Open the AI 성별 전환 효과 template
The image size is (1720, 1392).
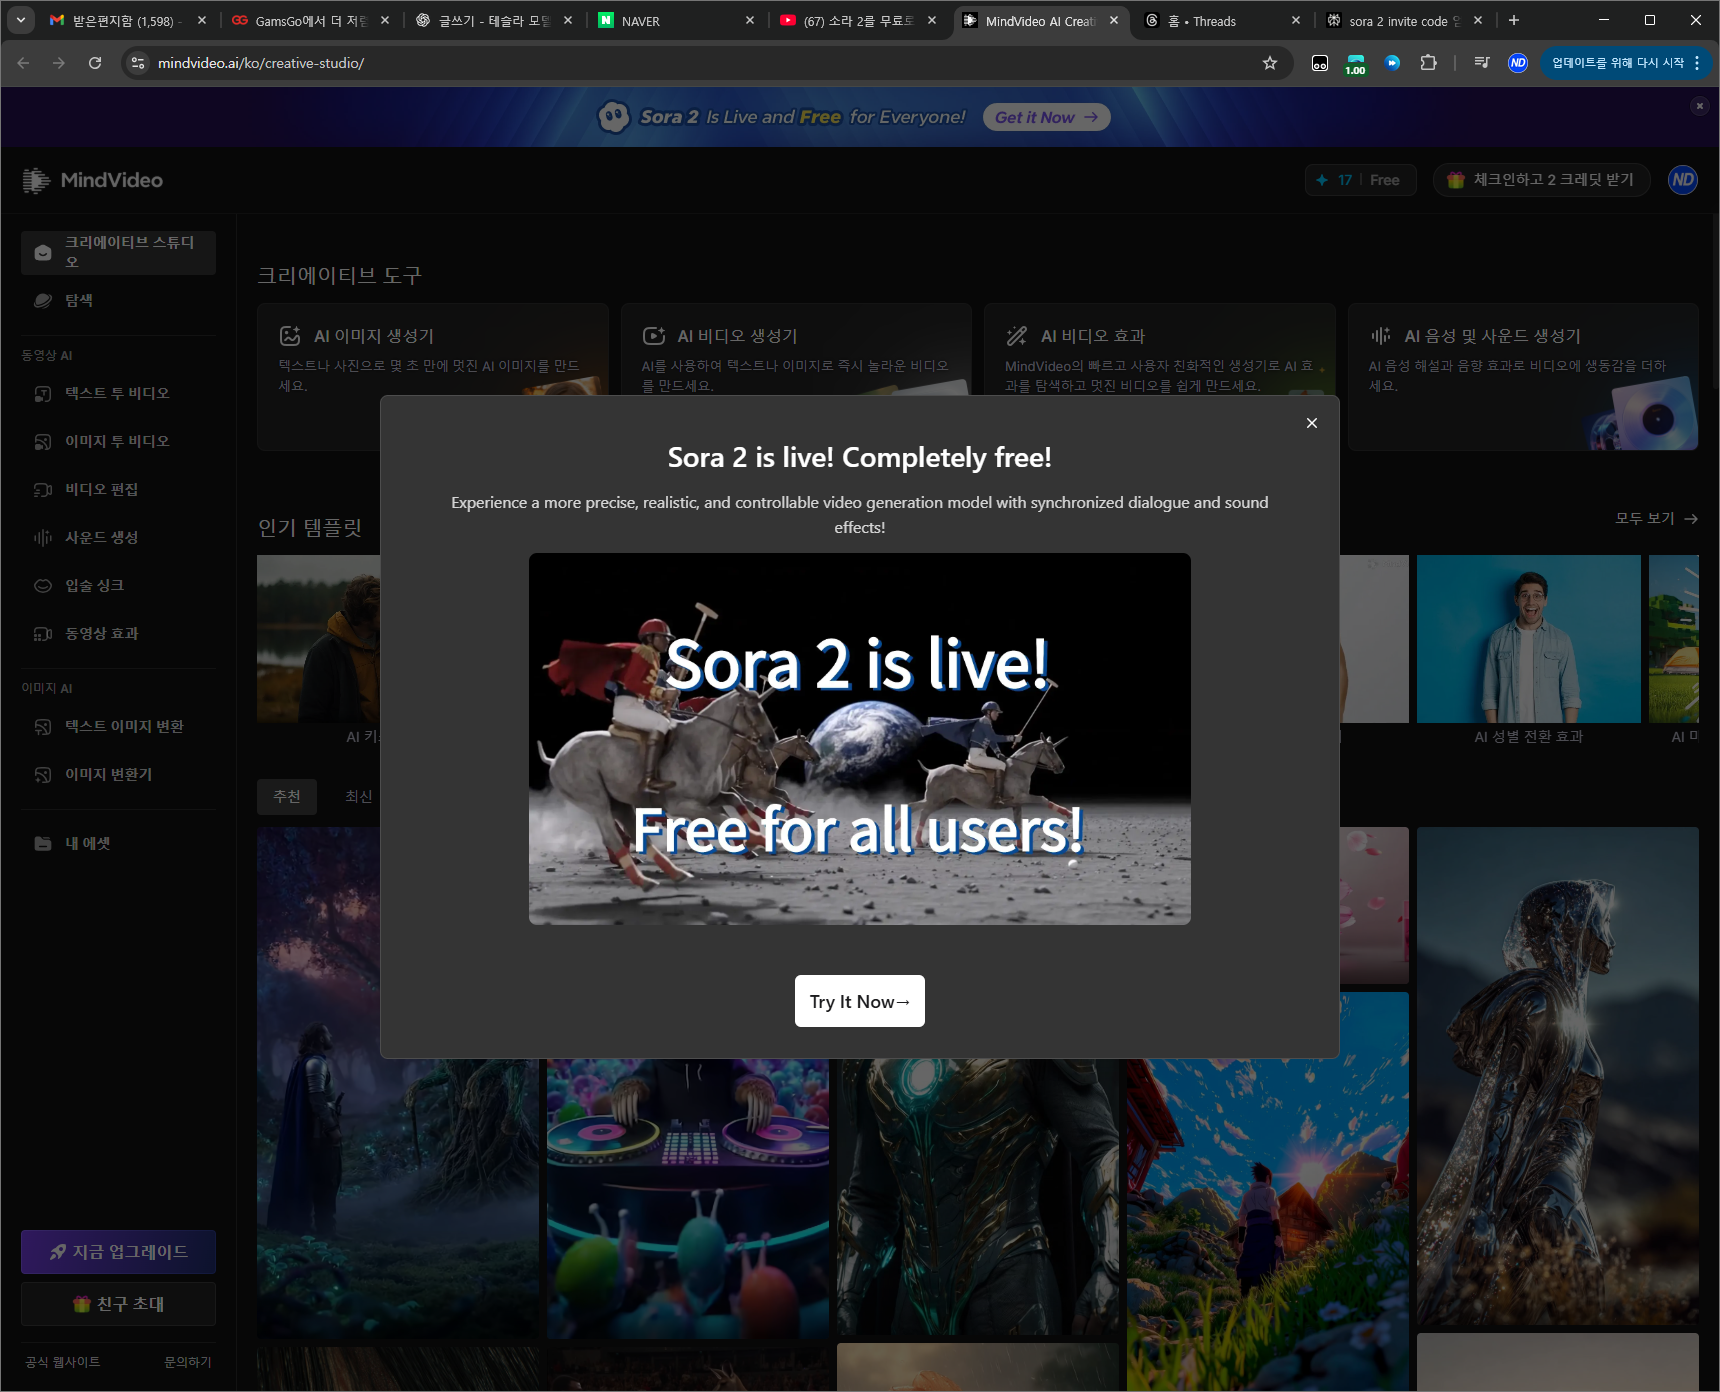pos(1528,650)
